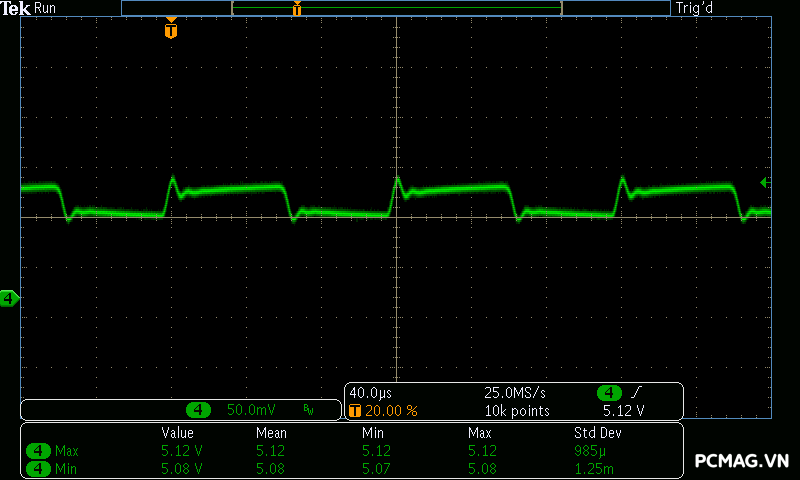This screenshot has width=800, height=480.
Task: Click the channel 4 badge beside 50.0mV
Action: [x=200, y=410]
